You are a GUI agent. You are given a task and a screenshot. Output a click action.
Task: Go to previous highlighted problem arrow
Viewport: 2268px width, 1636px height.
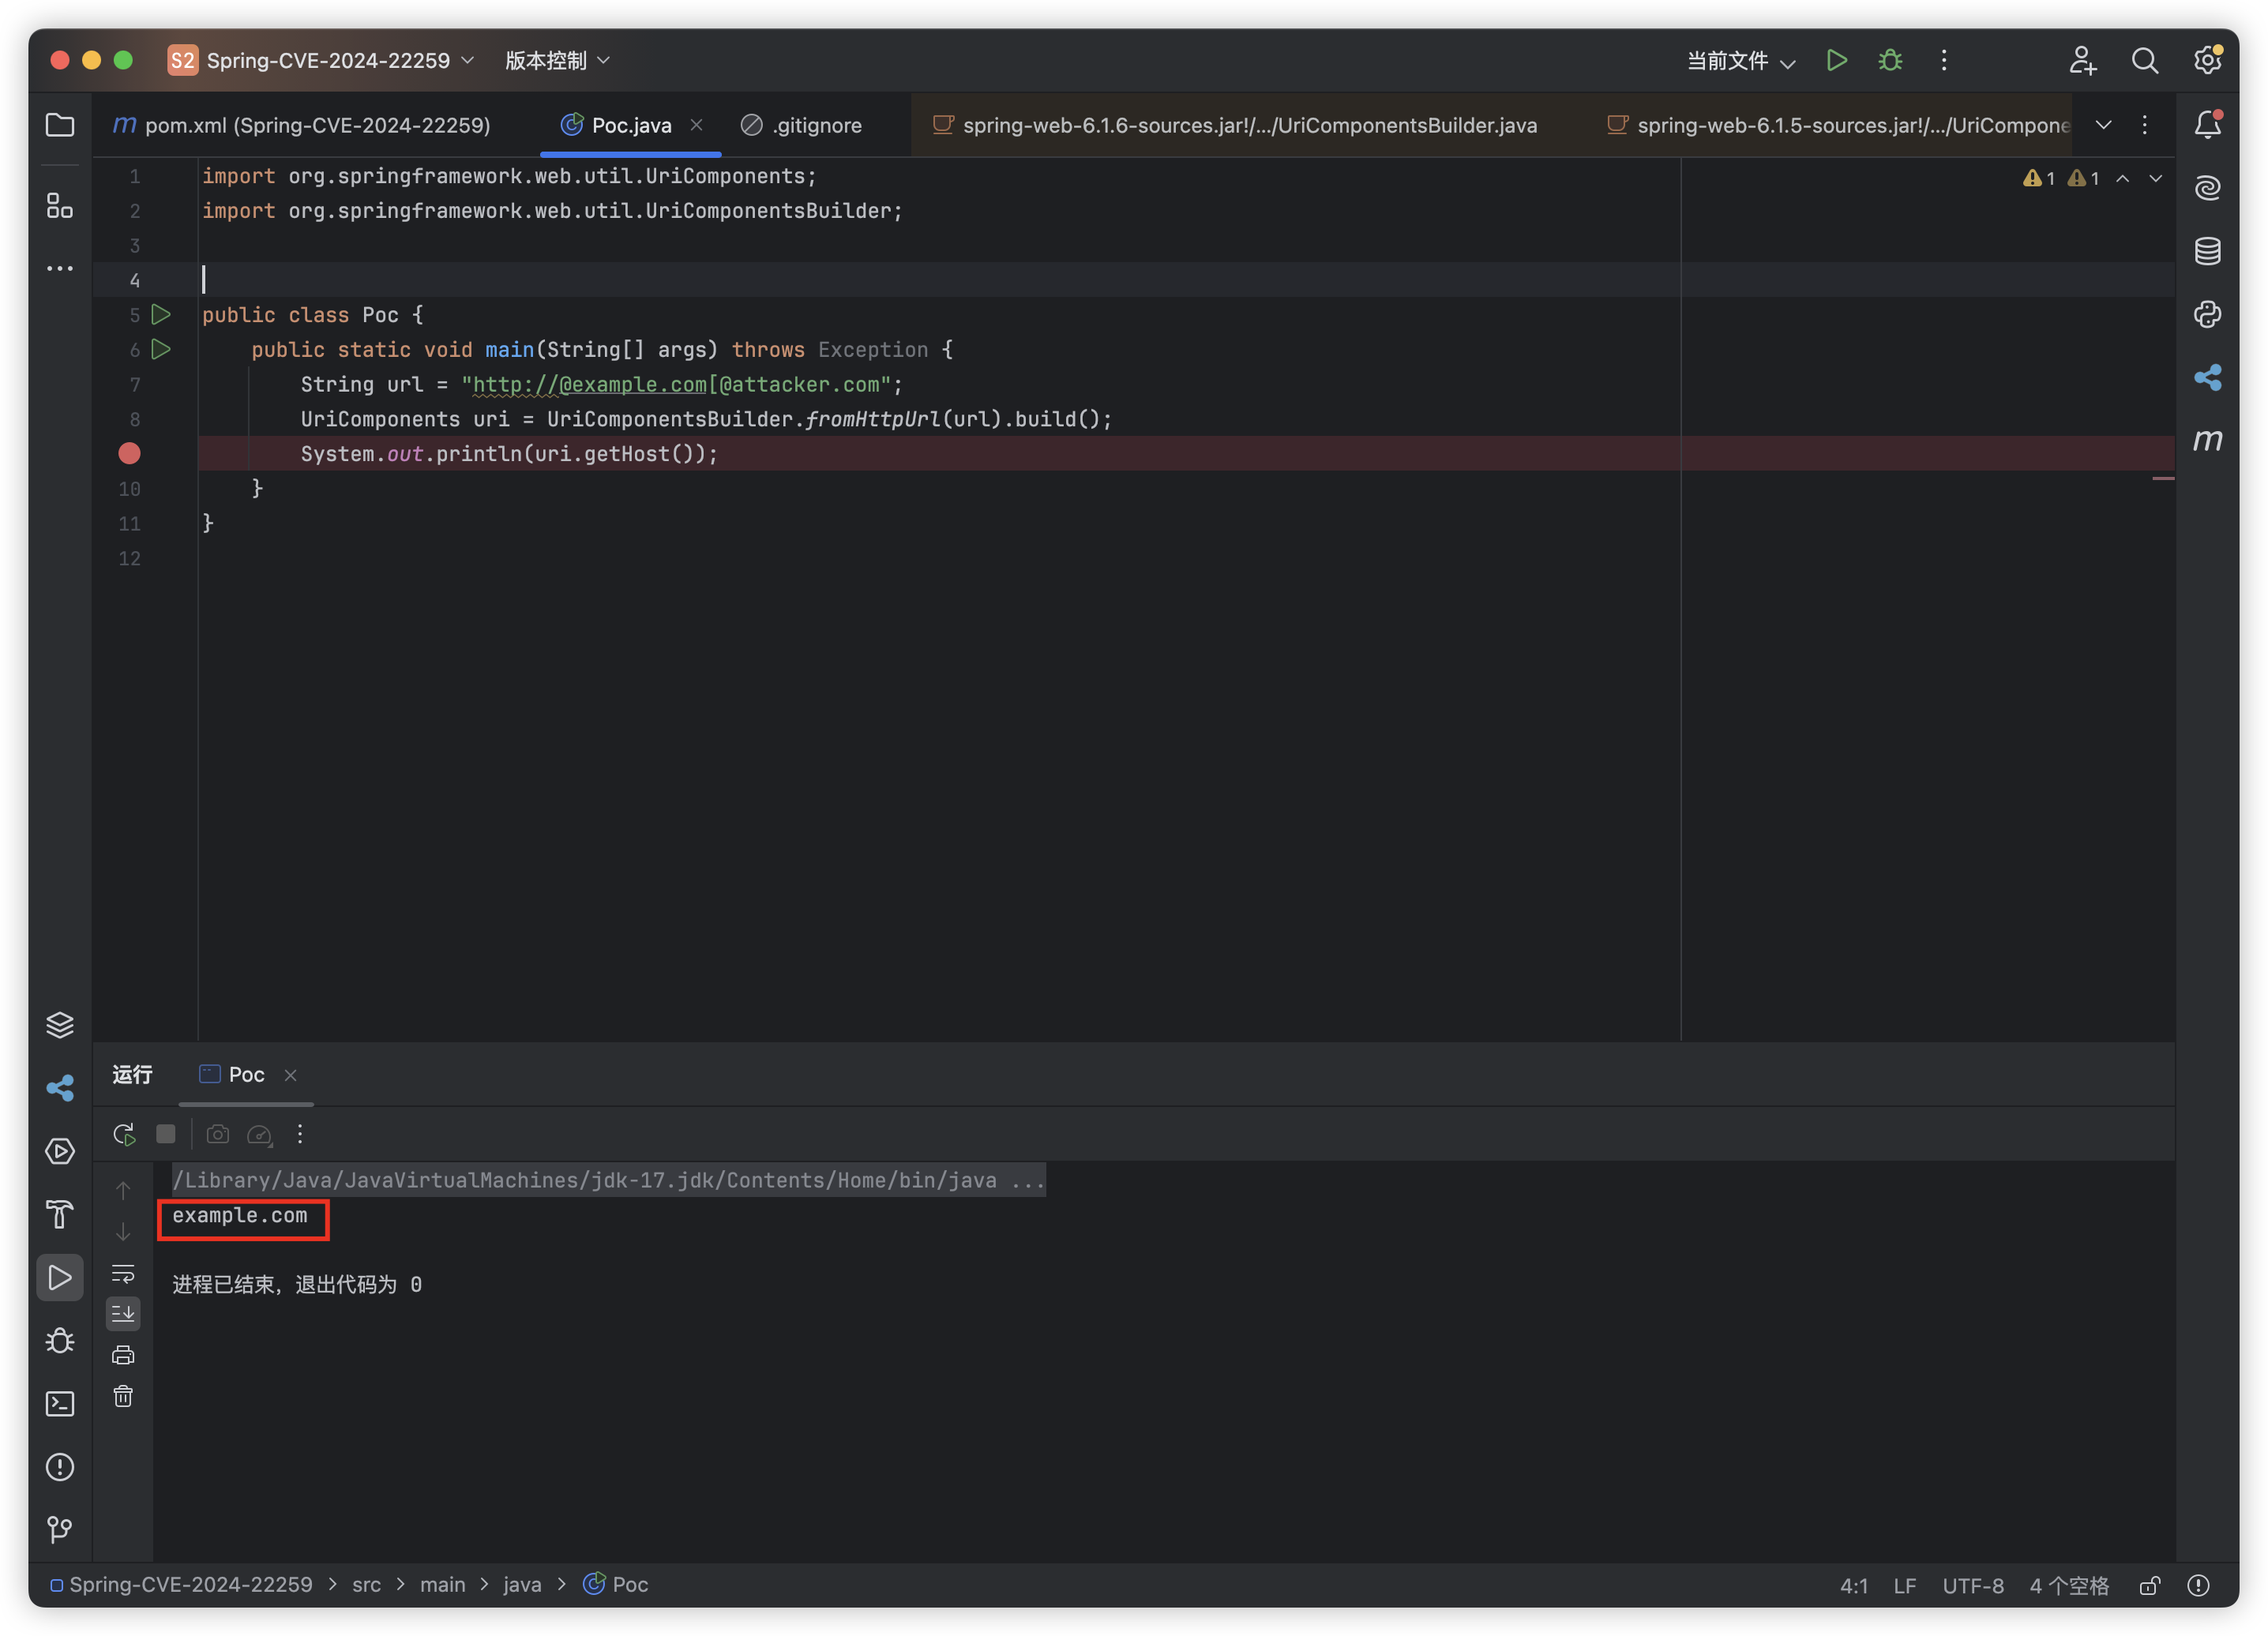point(2122,178)
